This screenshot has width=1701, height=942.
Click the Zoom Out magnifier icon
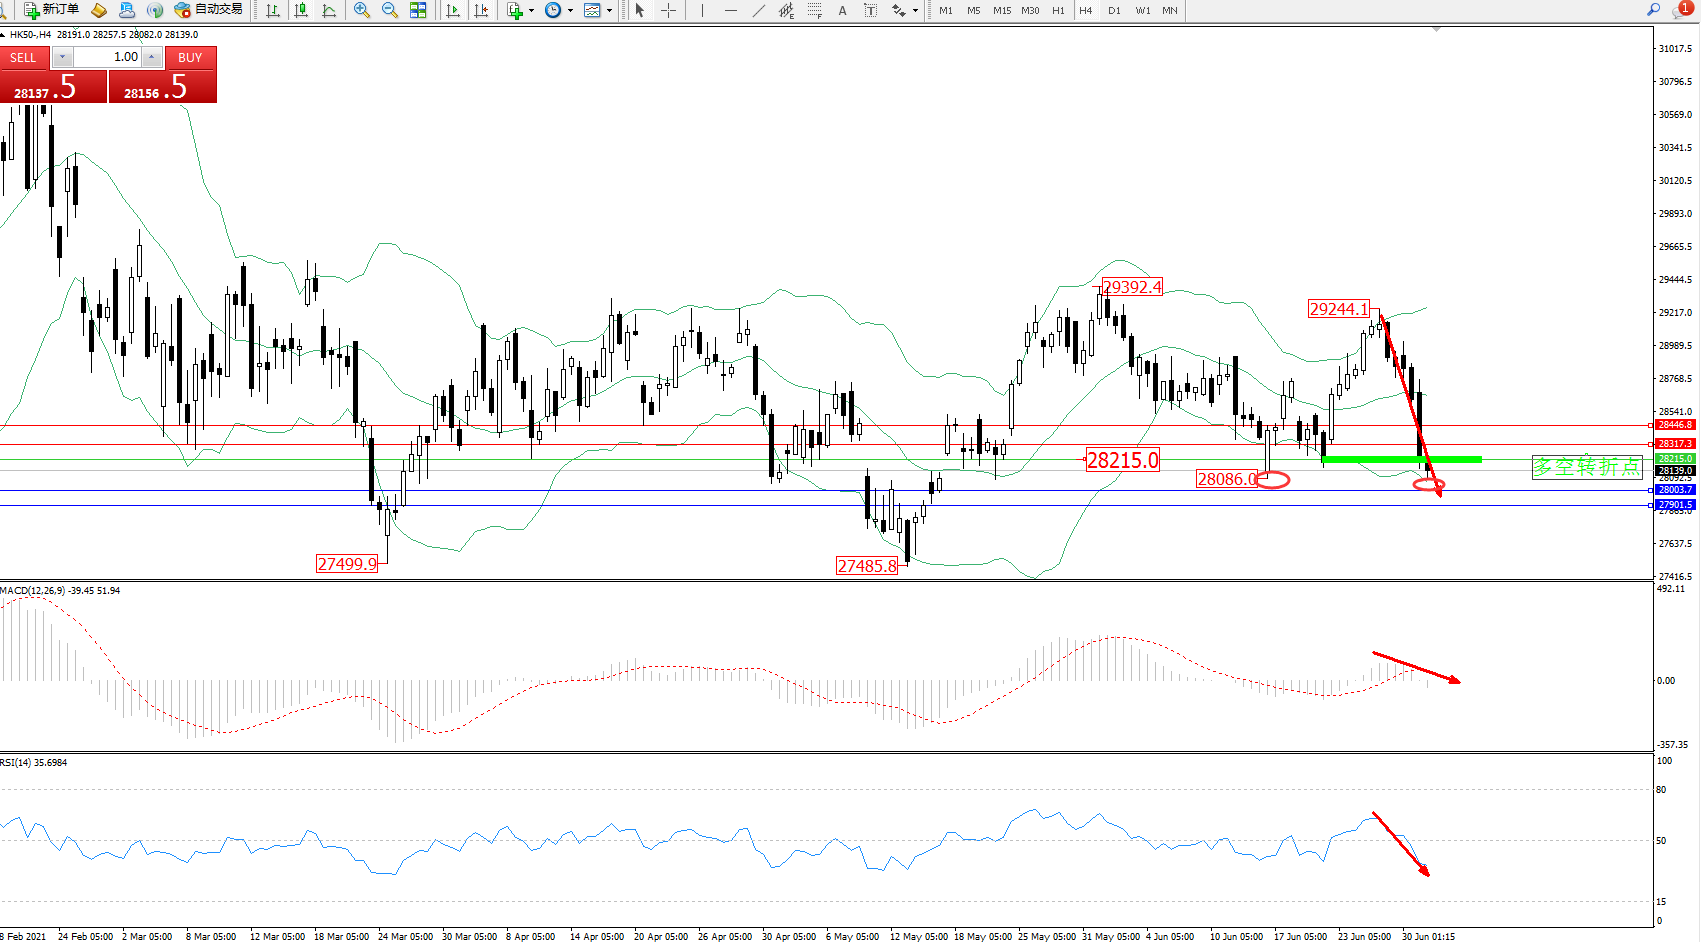point(390,10)
